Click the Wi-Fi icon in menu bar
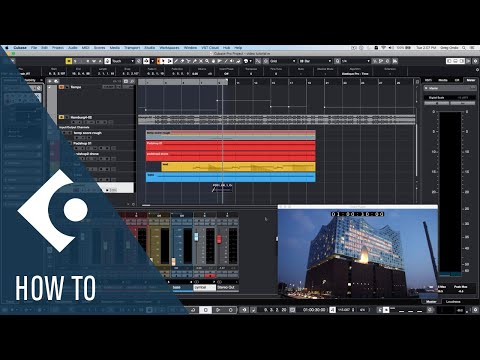 [384, 48]
